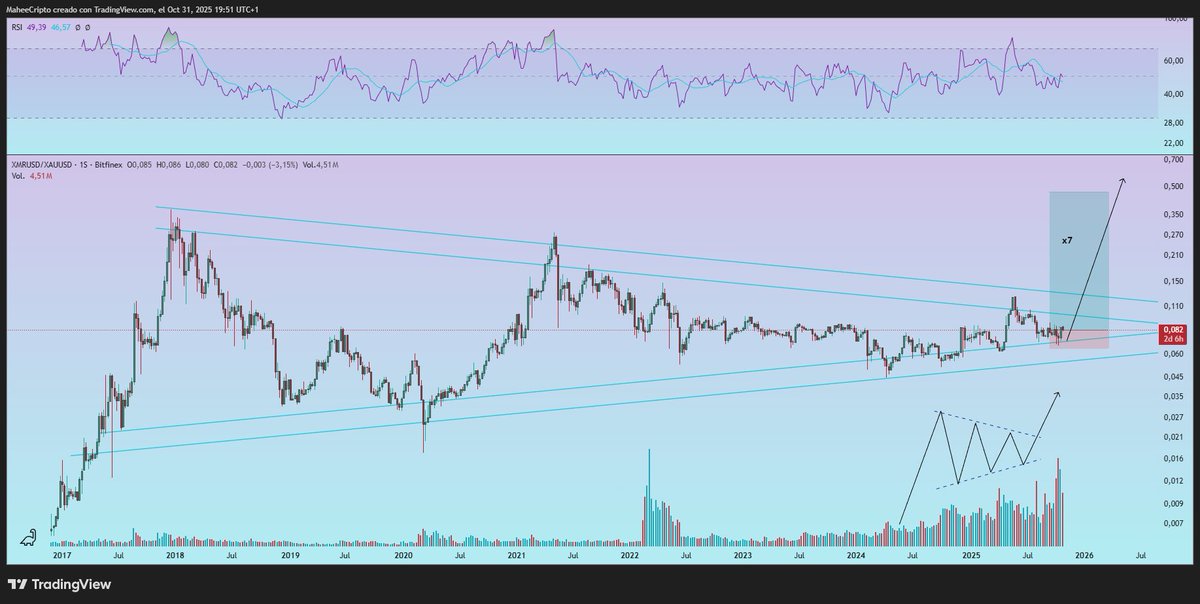Click the 0,350 level on price scale

[x=1172, y=213]
